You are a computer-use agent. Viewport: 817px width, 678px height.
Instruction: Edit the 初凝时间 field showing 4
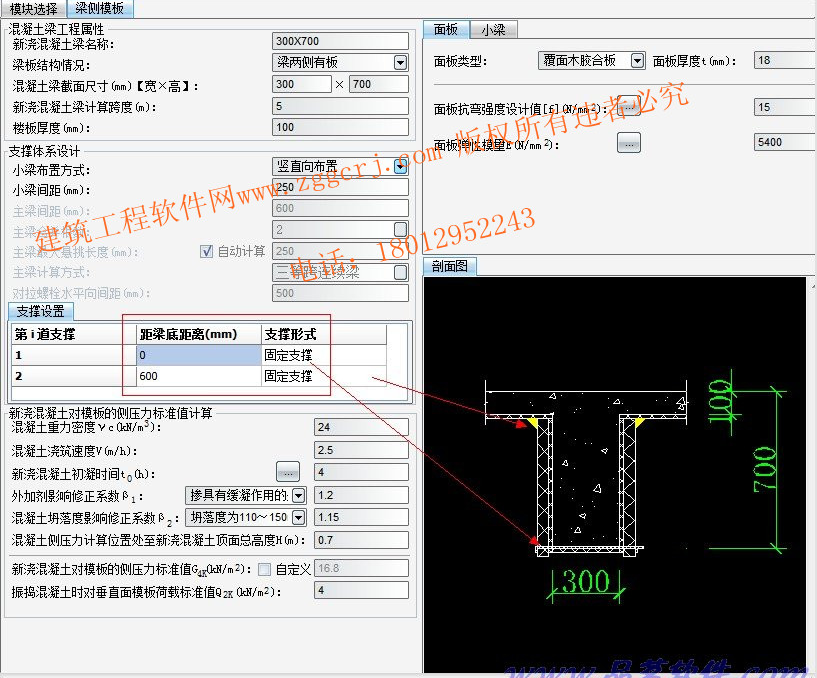pos(361,472)
